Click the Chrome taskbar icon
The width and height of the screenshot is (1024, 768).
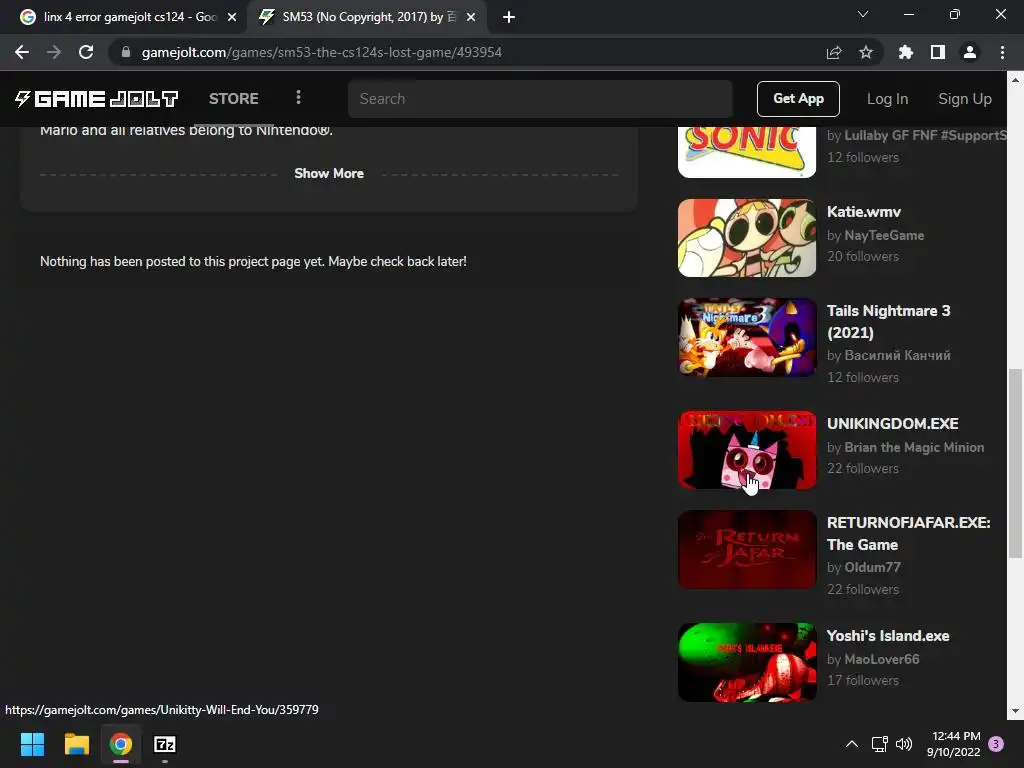[121, 744]
